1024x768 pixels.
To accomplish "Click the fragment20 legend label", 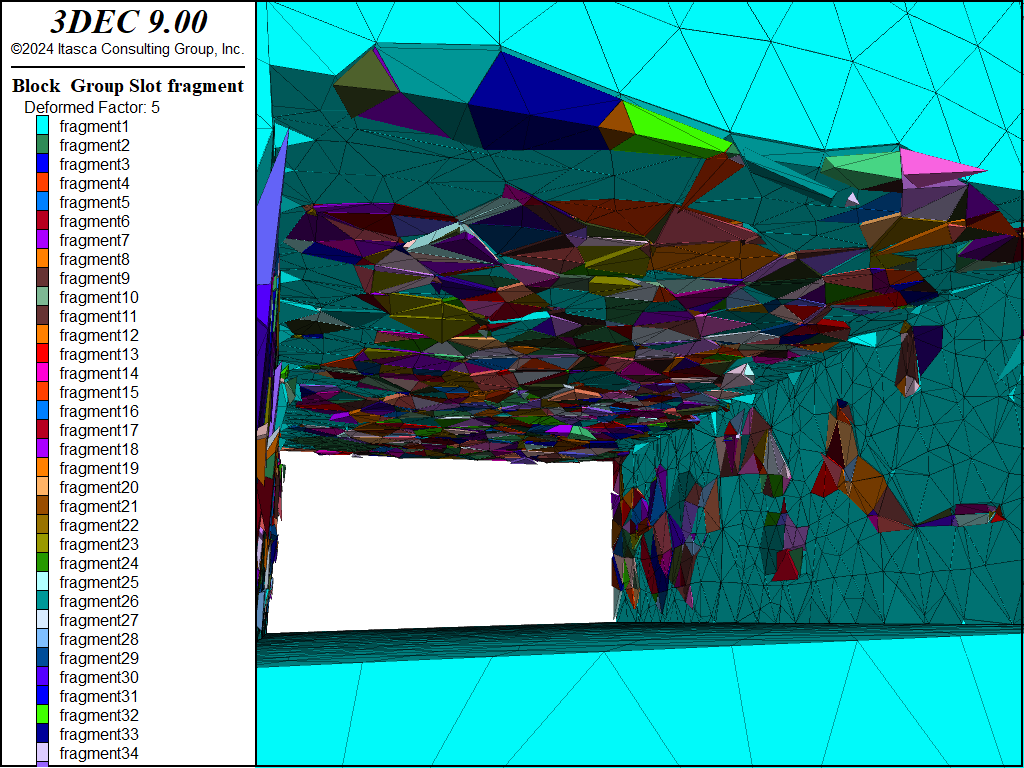I will pos(99,487).
